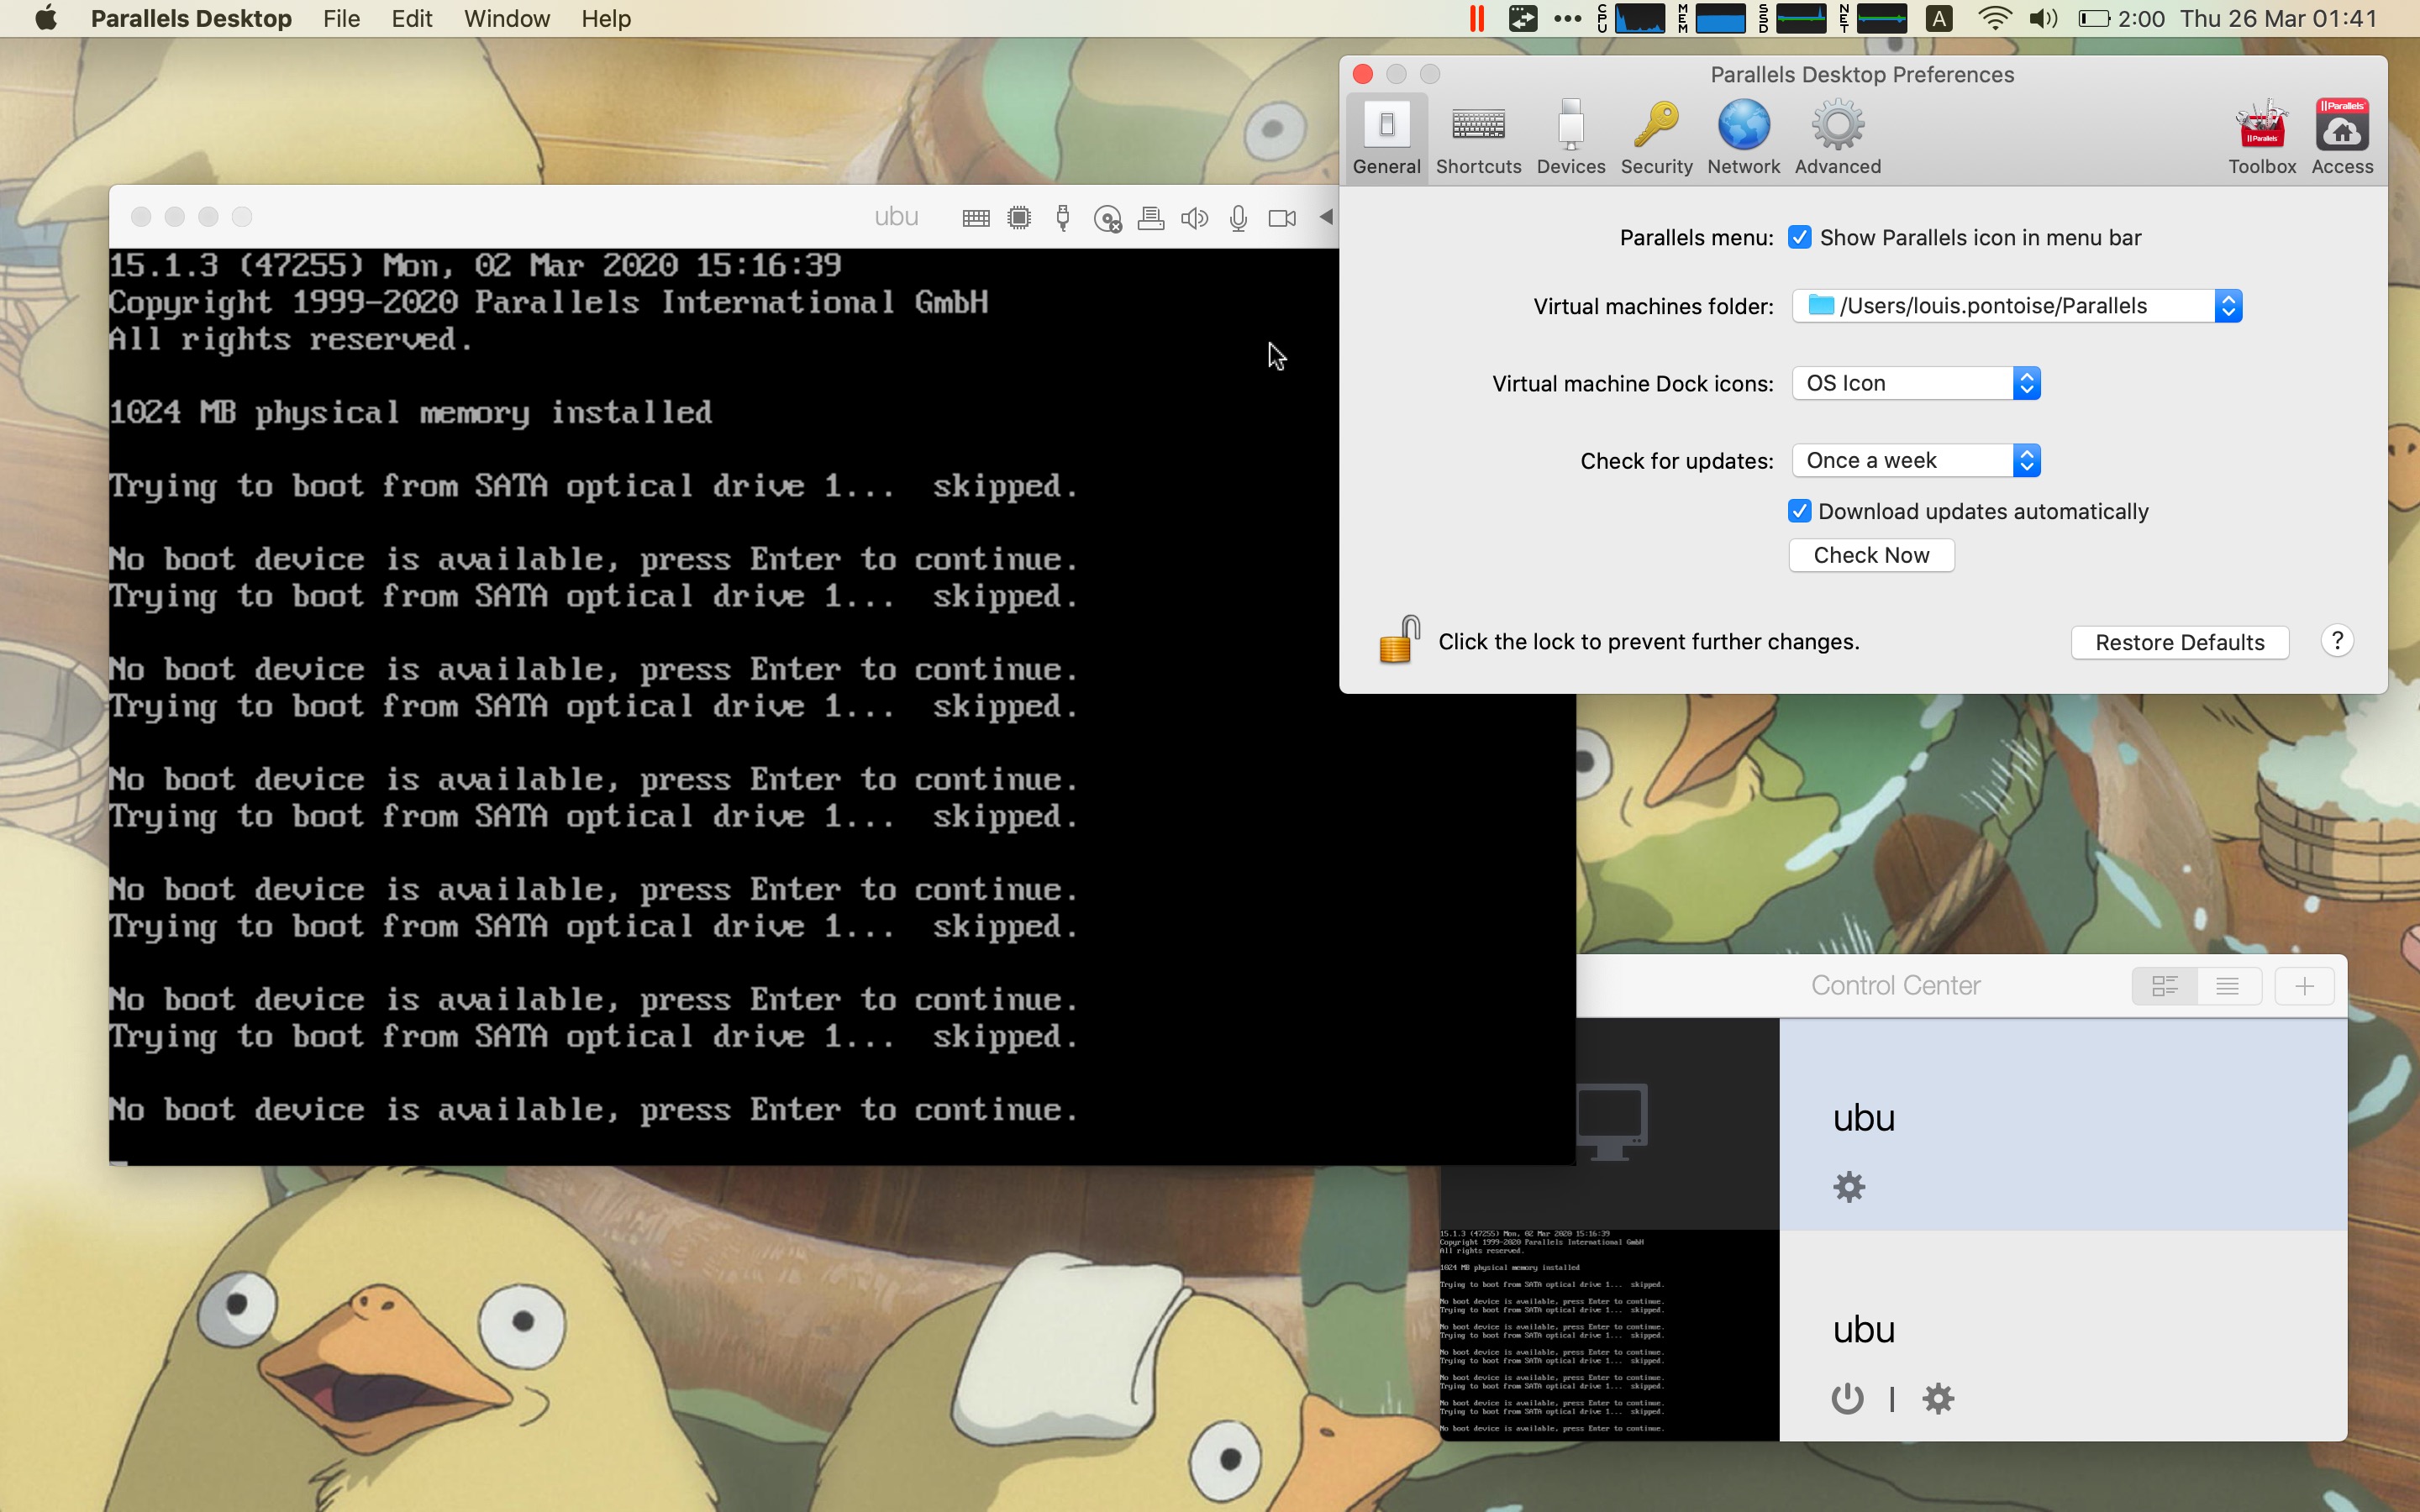Click CD/DVD disc icon in VM toolbar

[1107, 219]
